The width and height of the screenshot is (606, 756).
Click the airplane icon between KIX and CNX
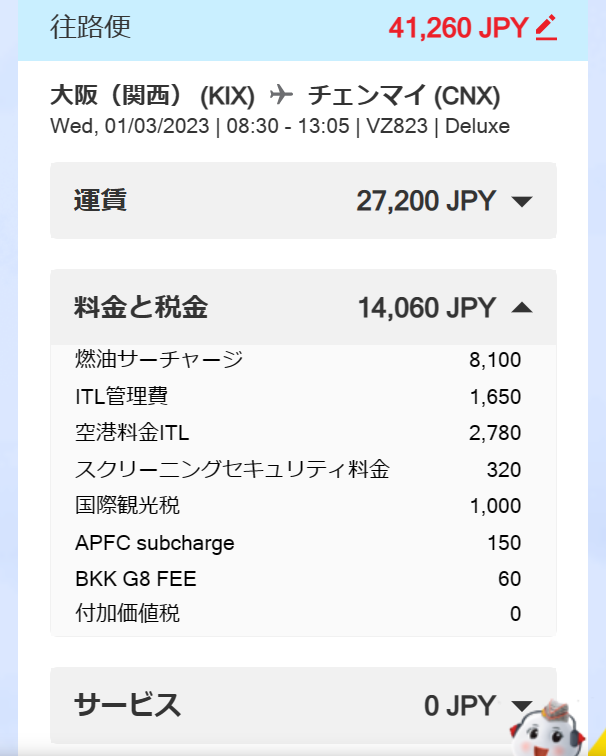click(282, 95)
